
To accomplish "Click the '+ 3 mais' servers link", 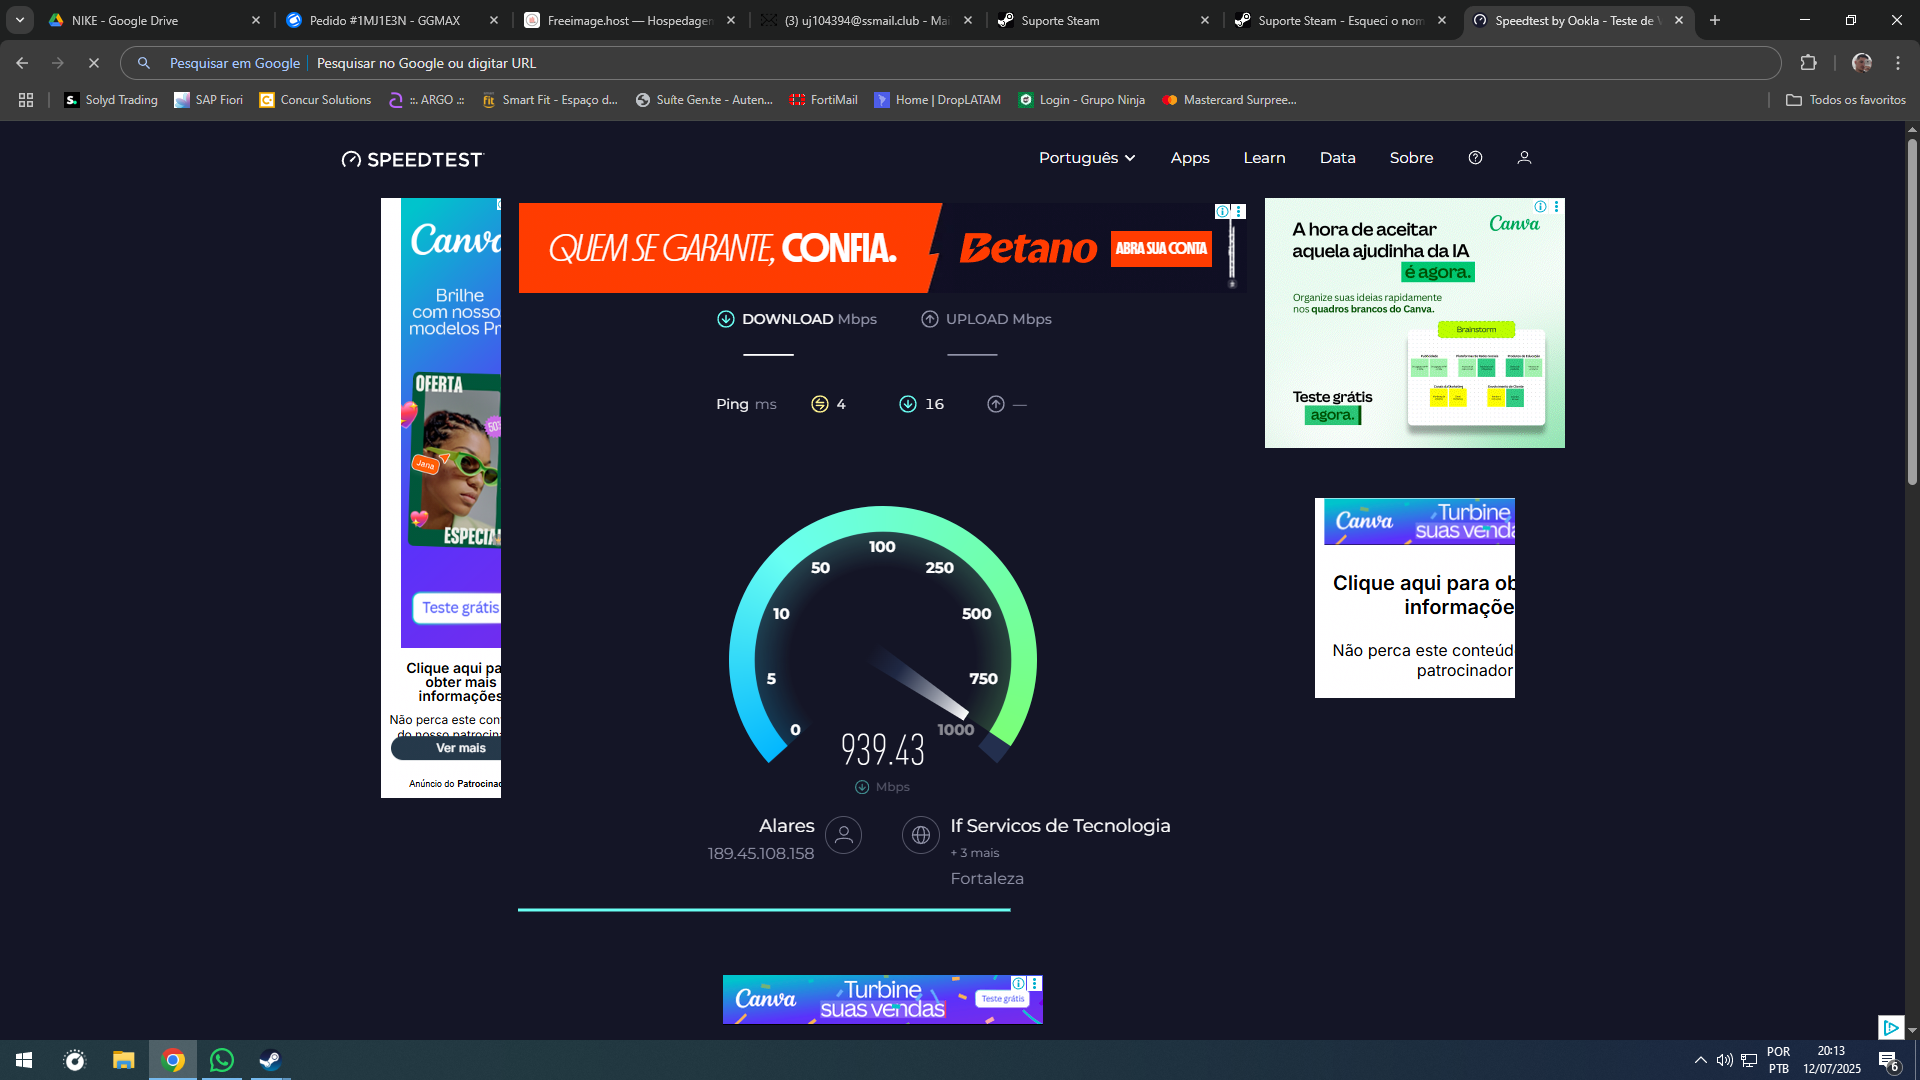I will click(x=975, y=853).
